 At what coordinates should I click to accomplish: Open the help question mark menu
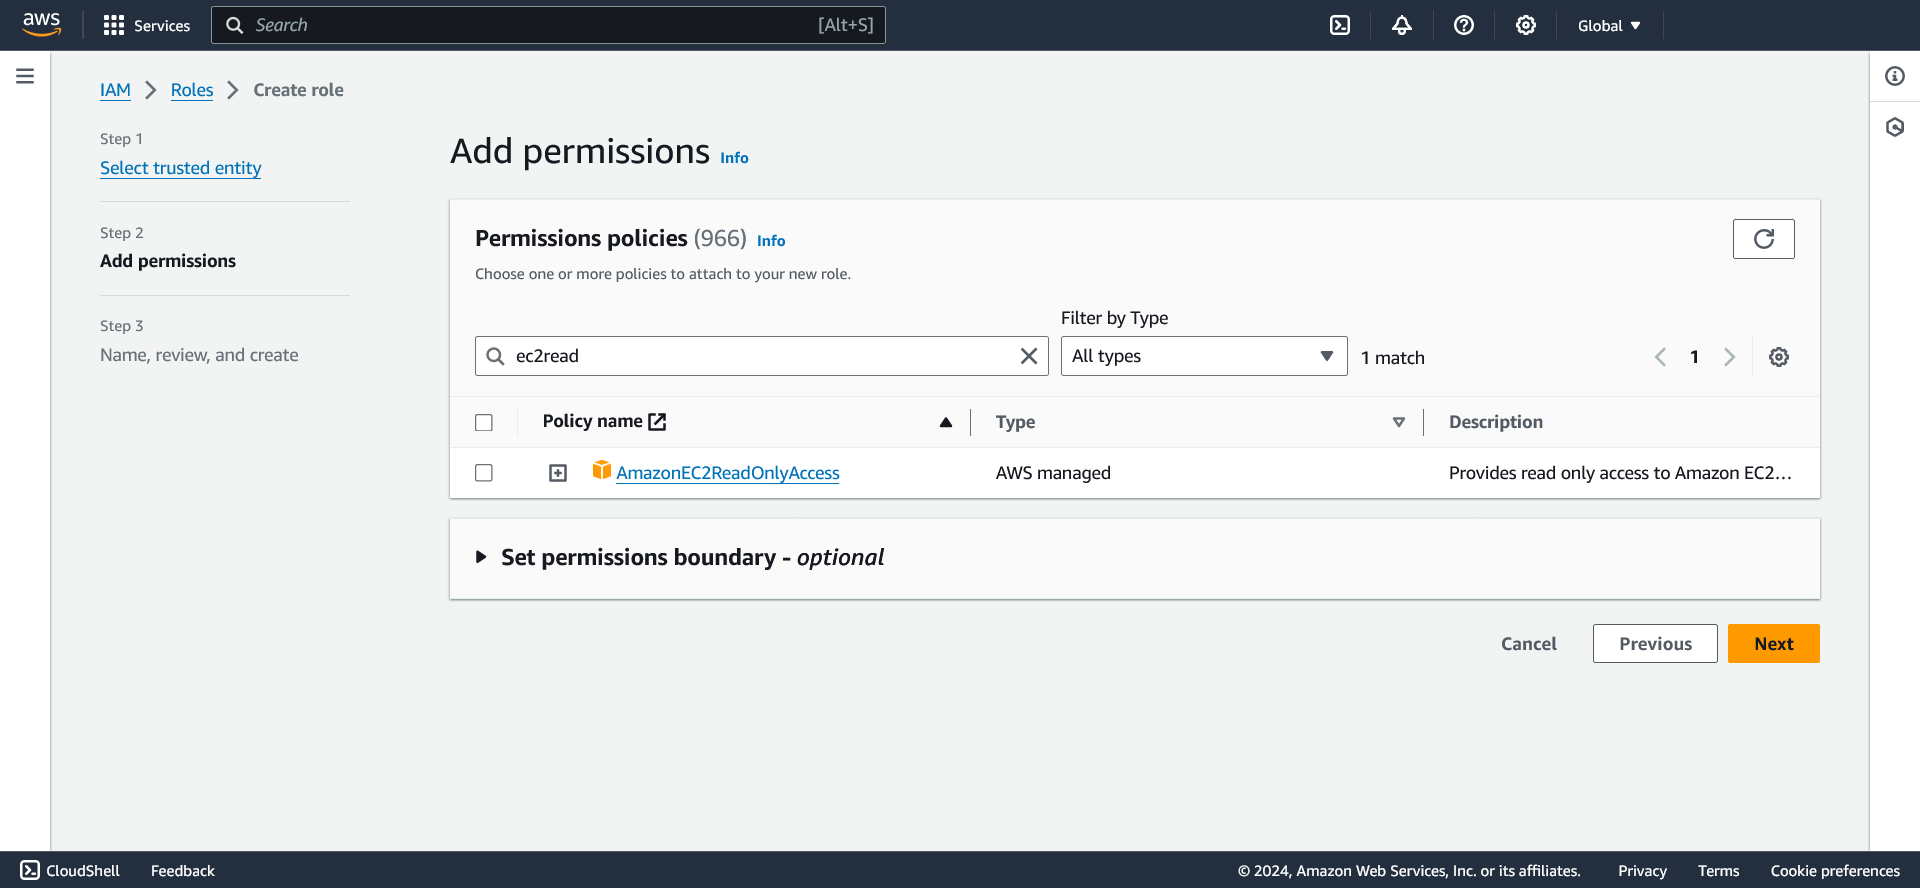tap(1464, 25)
